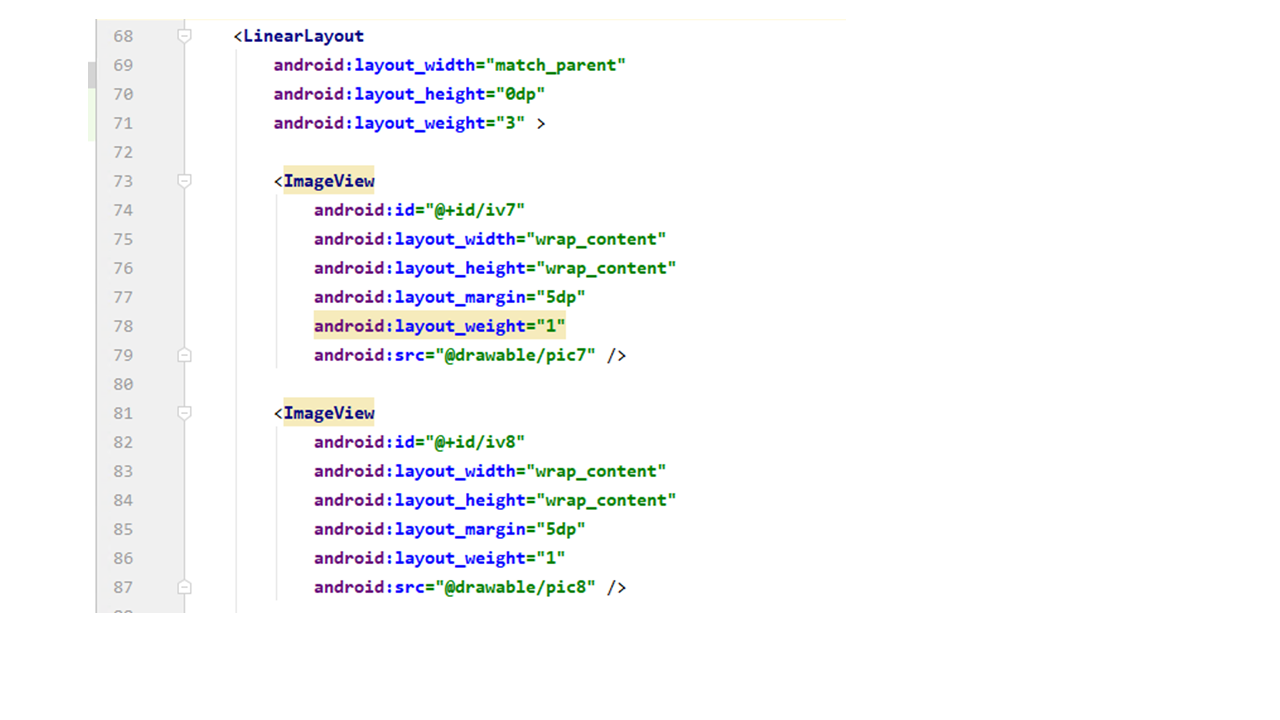The width and height of the screenshot is (1280, 720).
Task: Click the "match_parent" layout_width value
Action: [556, 65]
